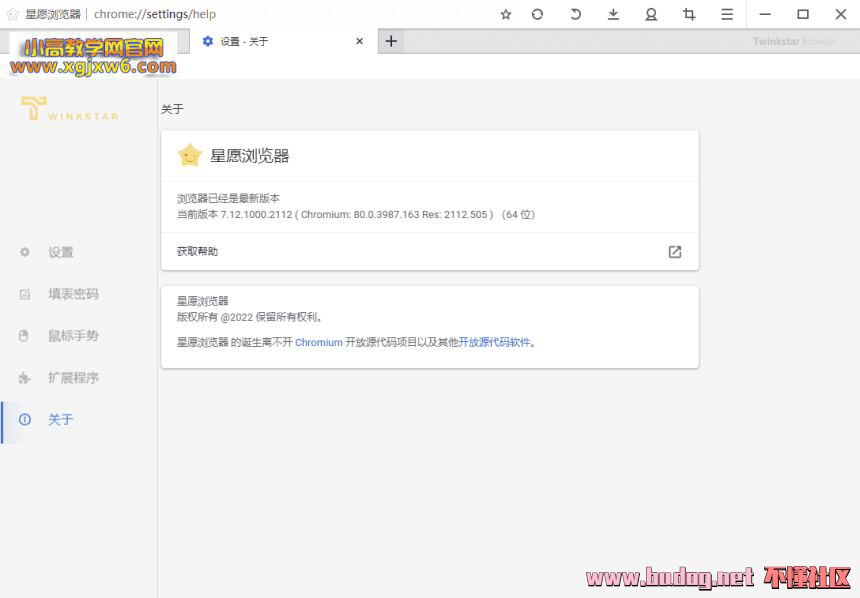This screenshot has height=598, width=860.
Task: Open the 开放源代码软件 link
Action: tap(495, 342)
